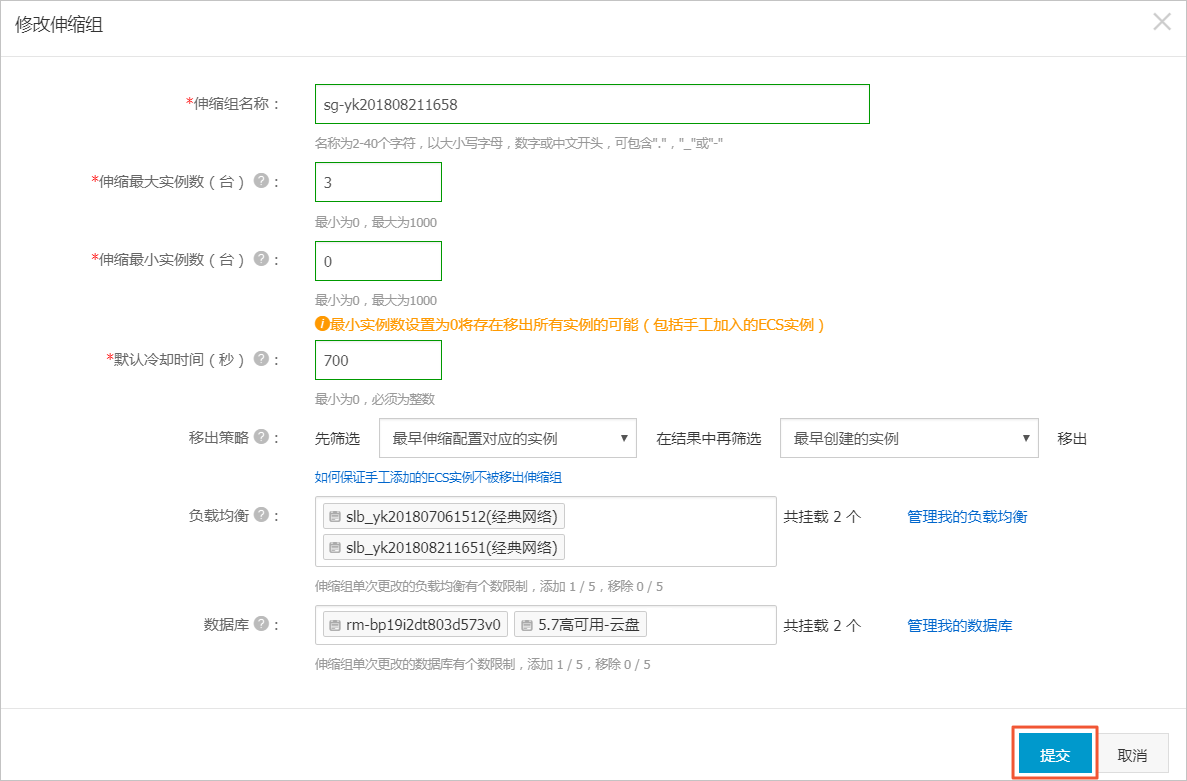The height and width of the screenshot is (781, 1187).
Task: Open 管理我的数据库 link
Action: (x=959, y=626)
